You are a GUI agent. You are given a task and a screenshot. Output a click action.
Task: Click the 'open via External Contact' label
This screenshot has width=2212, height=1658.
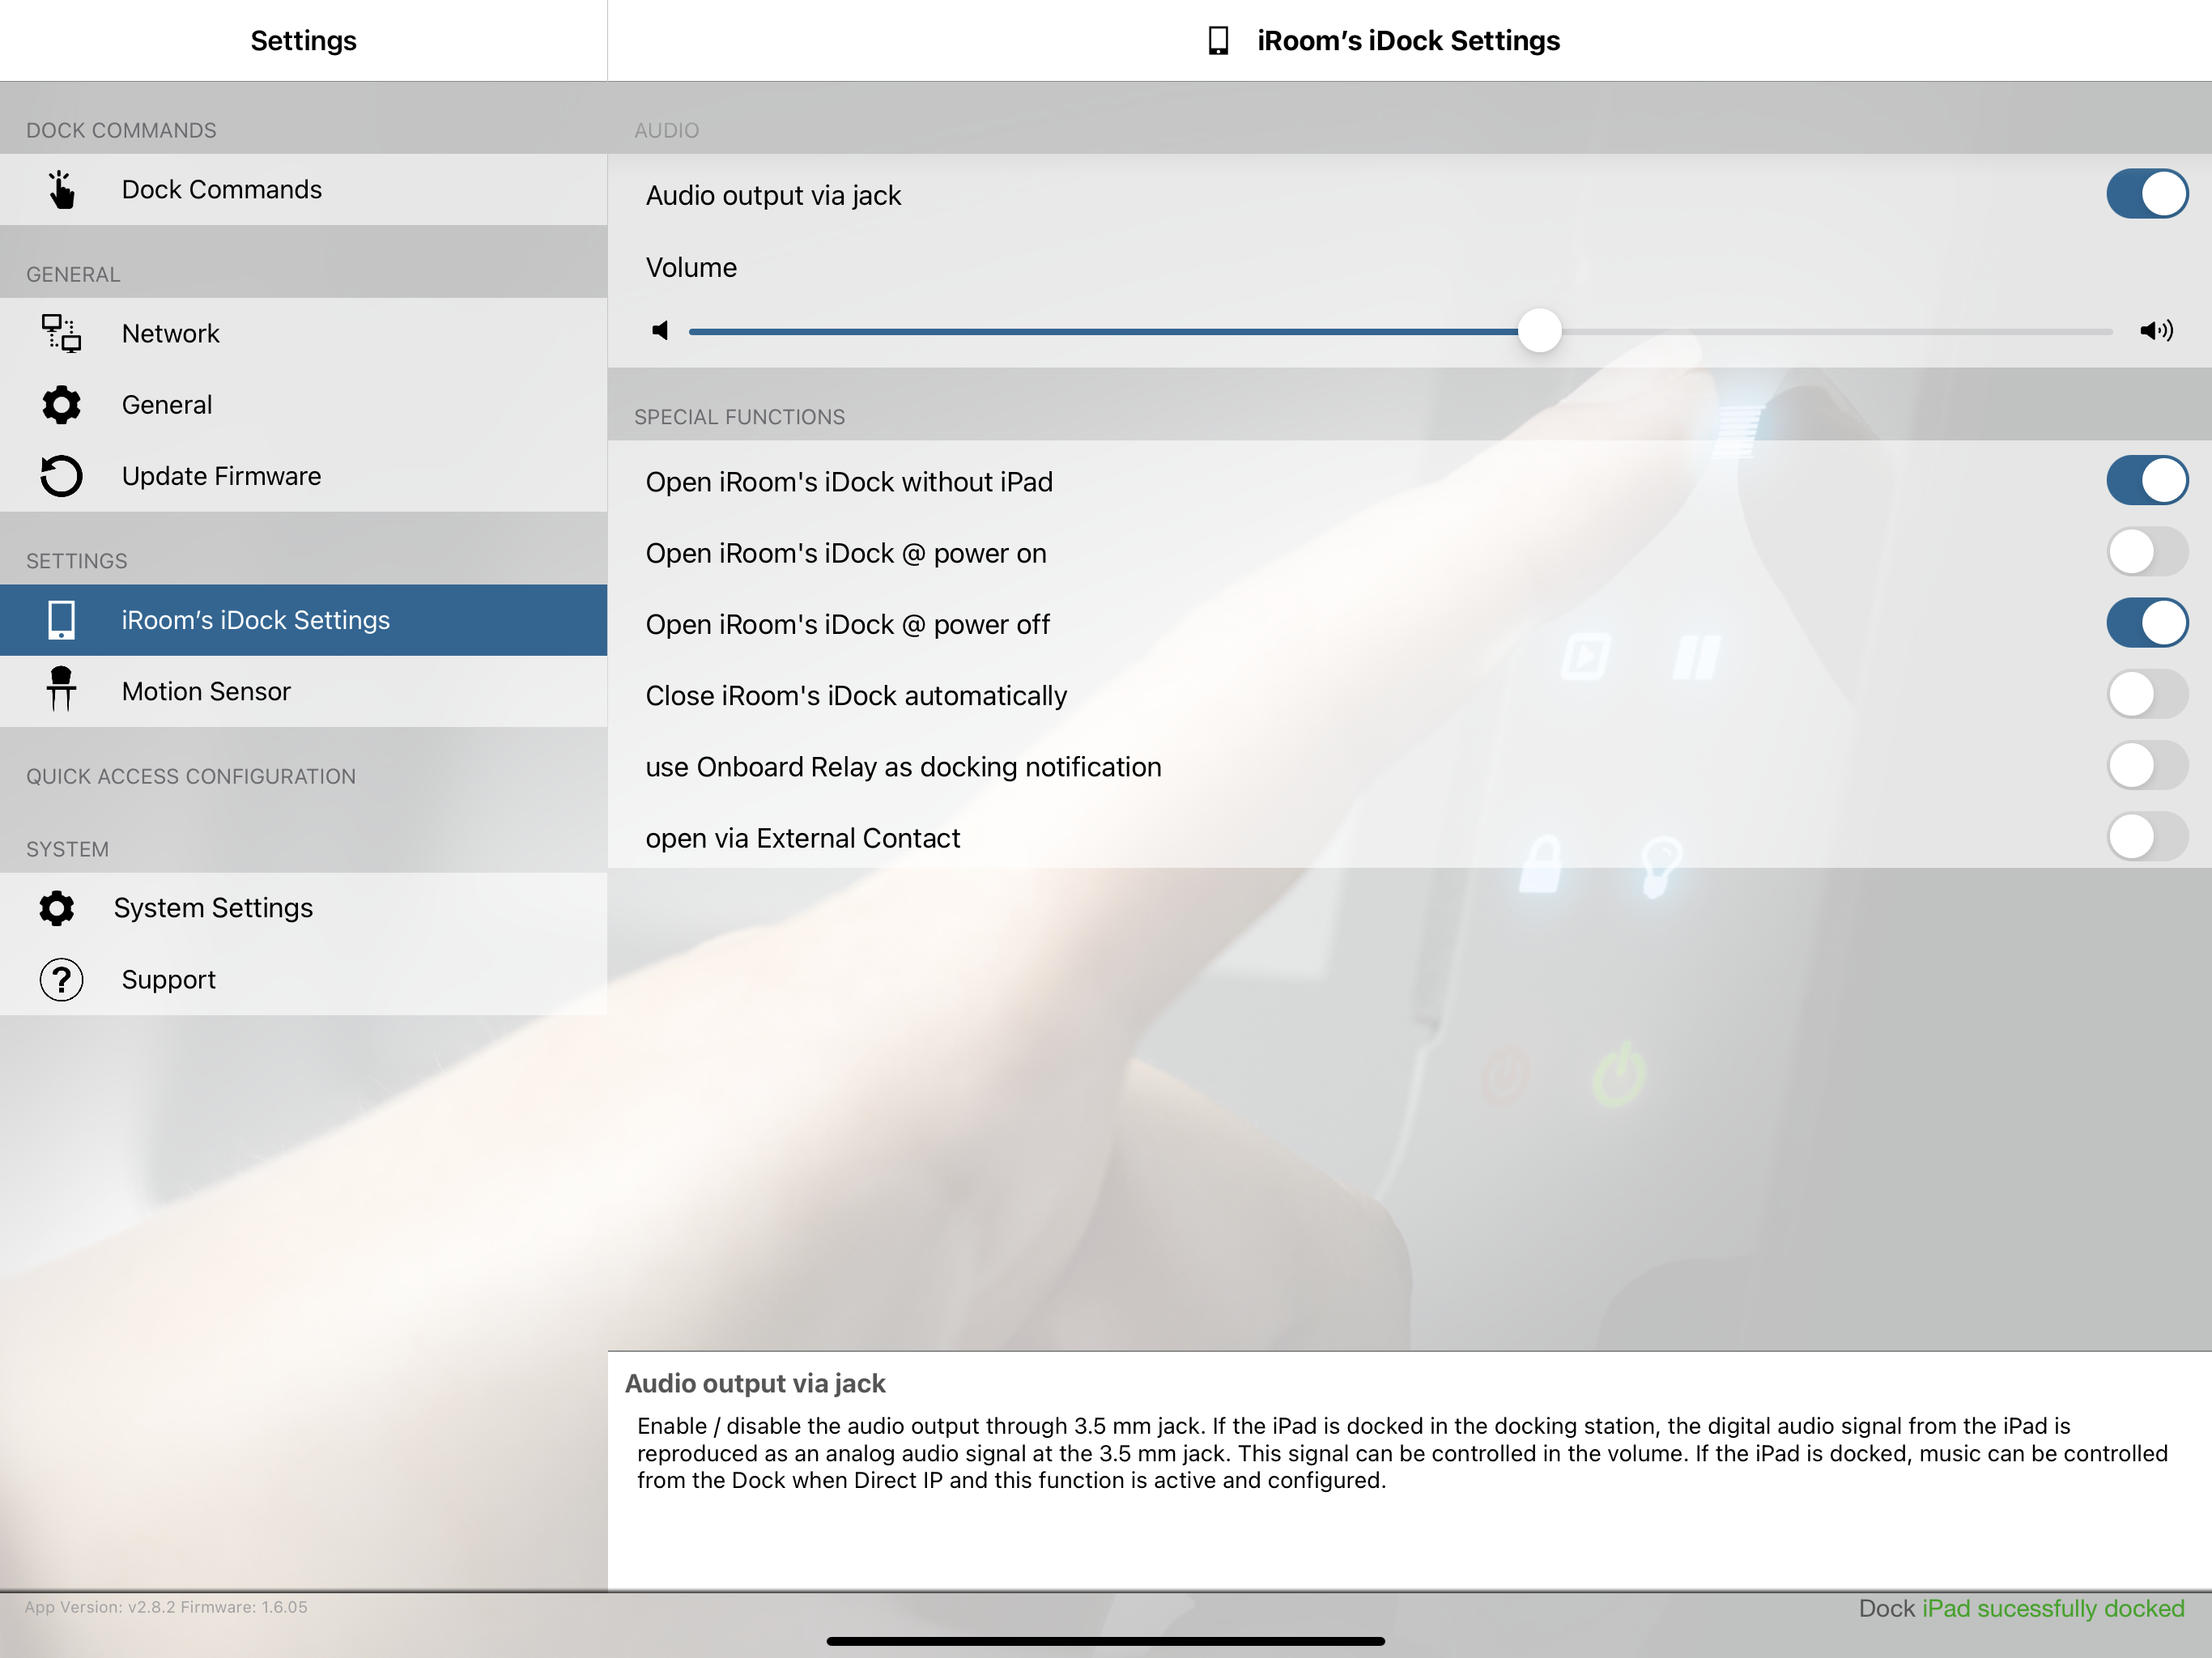803,838
